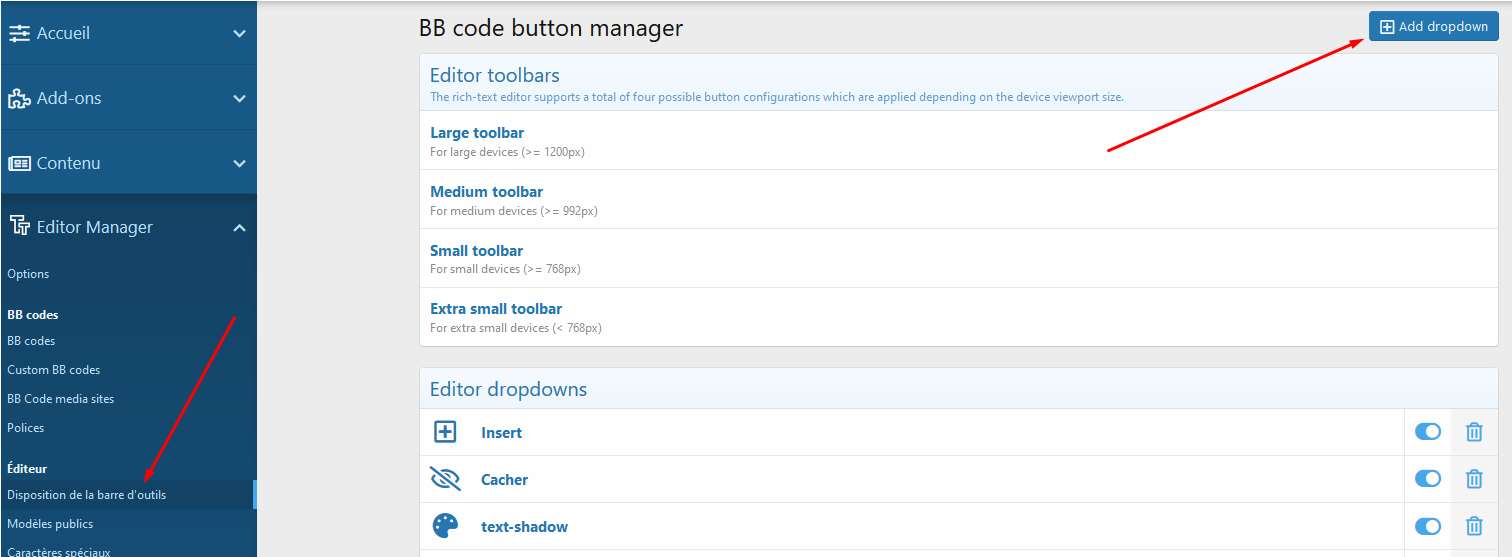Screen dimensions: 1512x557
Task: Click the Add-ons puzzle piece icon
Action: pyautogui.click(x=19, y=98)
